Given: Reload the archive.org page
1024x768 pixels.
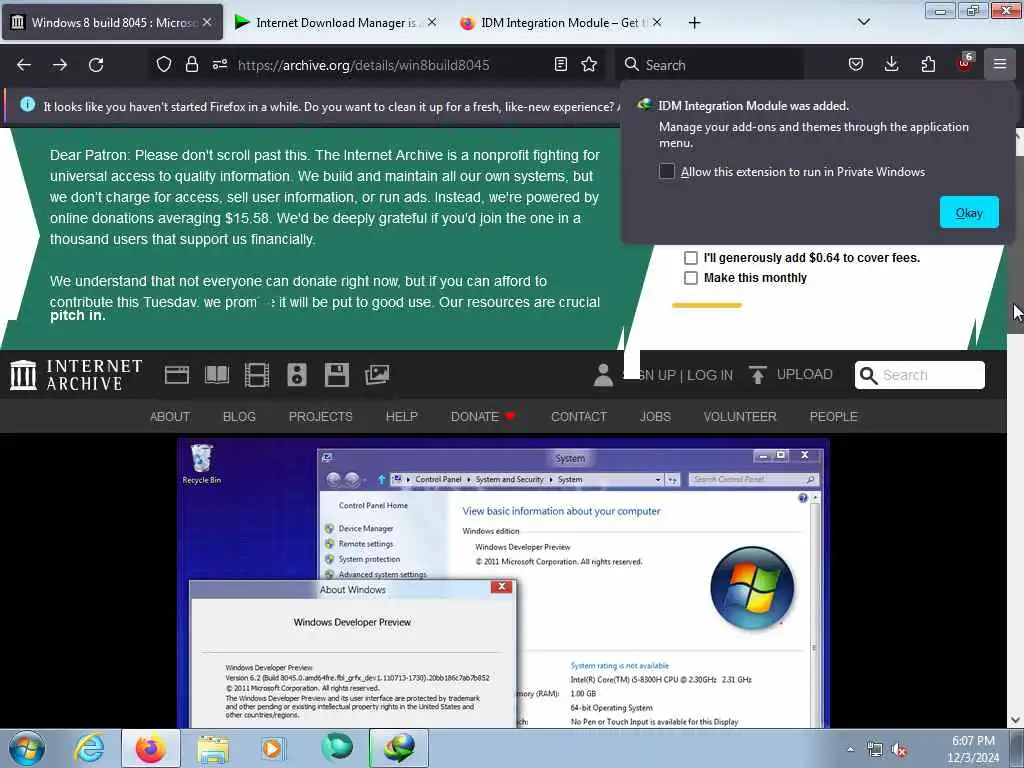Looking at the screenshot, I should click(96, 65).
